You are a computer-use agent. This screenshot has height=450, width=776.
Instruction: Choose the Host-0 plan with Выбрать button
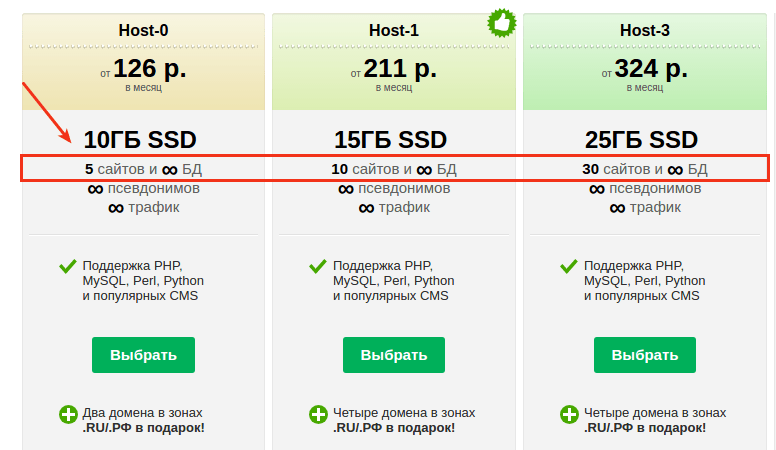(144, 355)
